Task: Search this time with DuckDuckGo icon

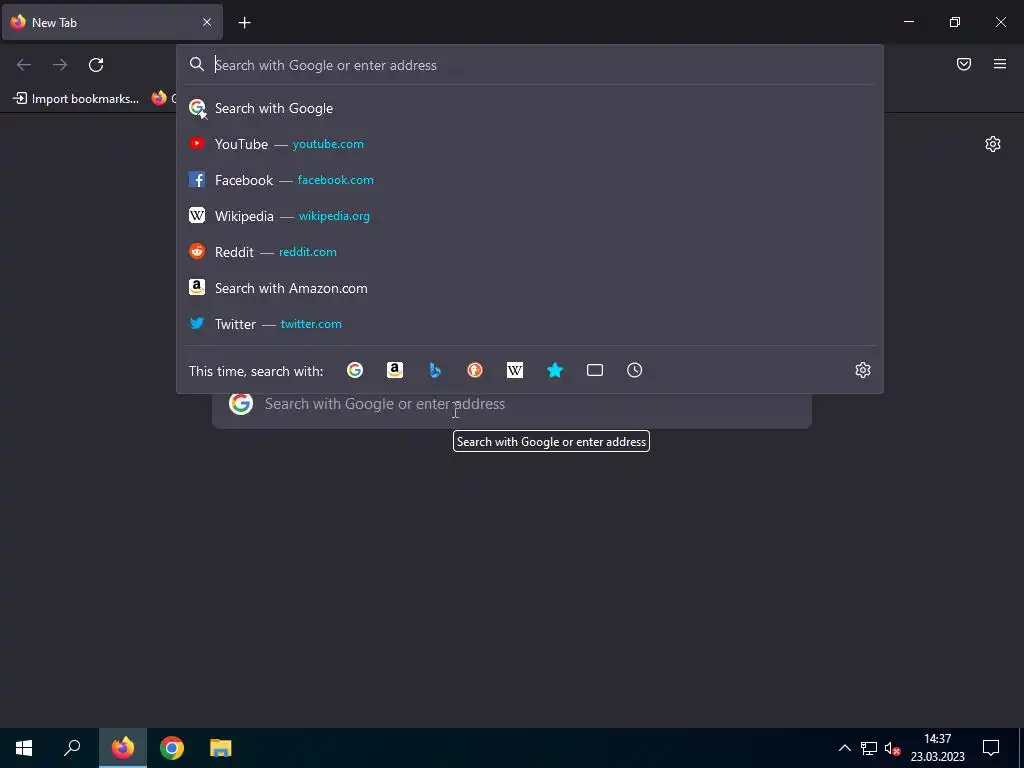Action: [x=475, y=370]
